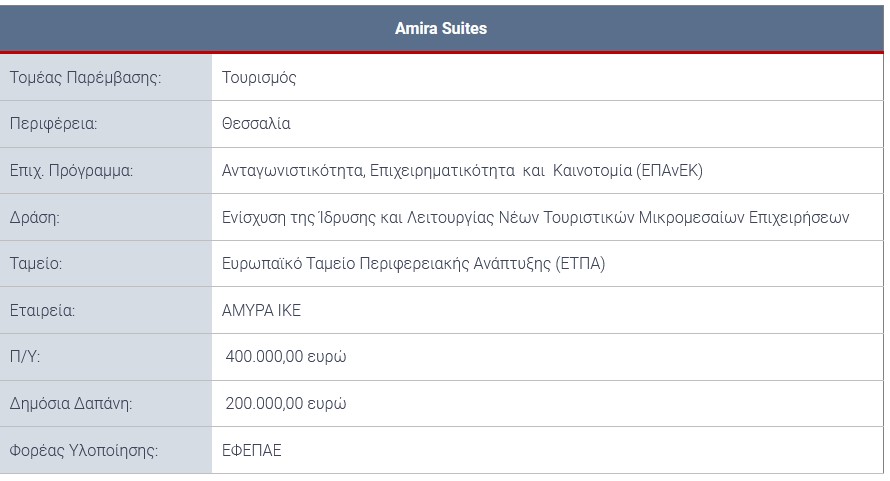Click the 200.000,00 ευρώ amount

(286, 404)
